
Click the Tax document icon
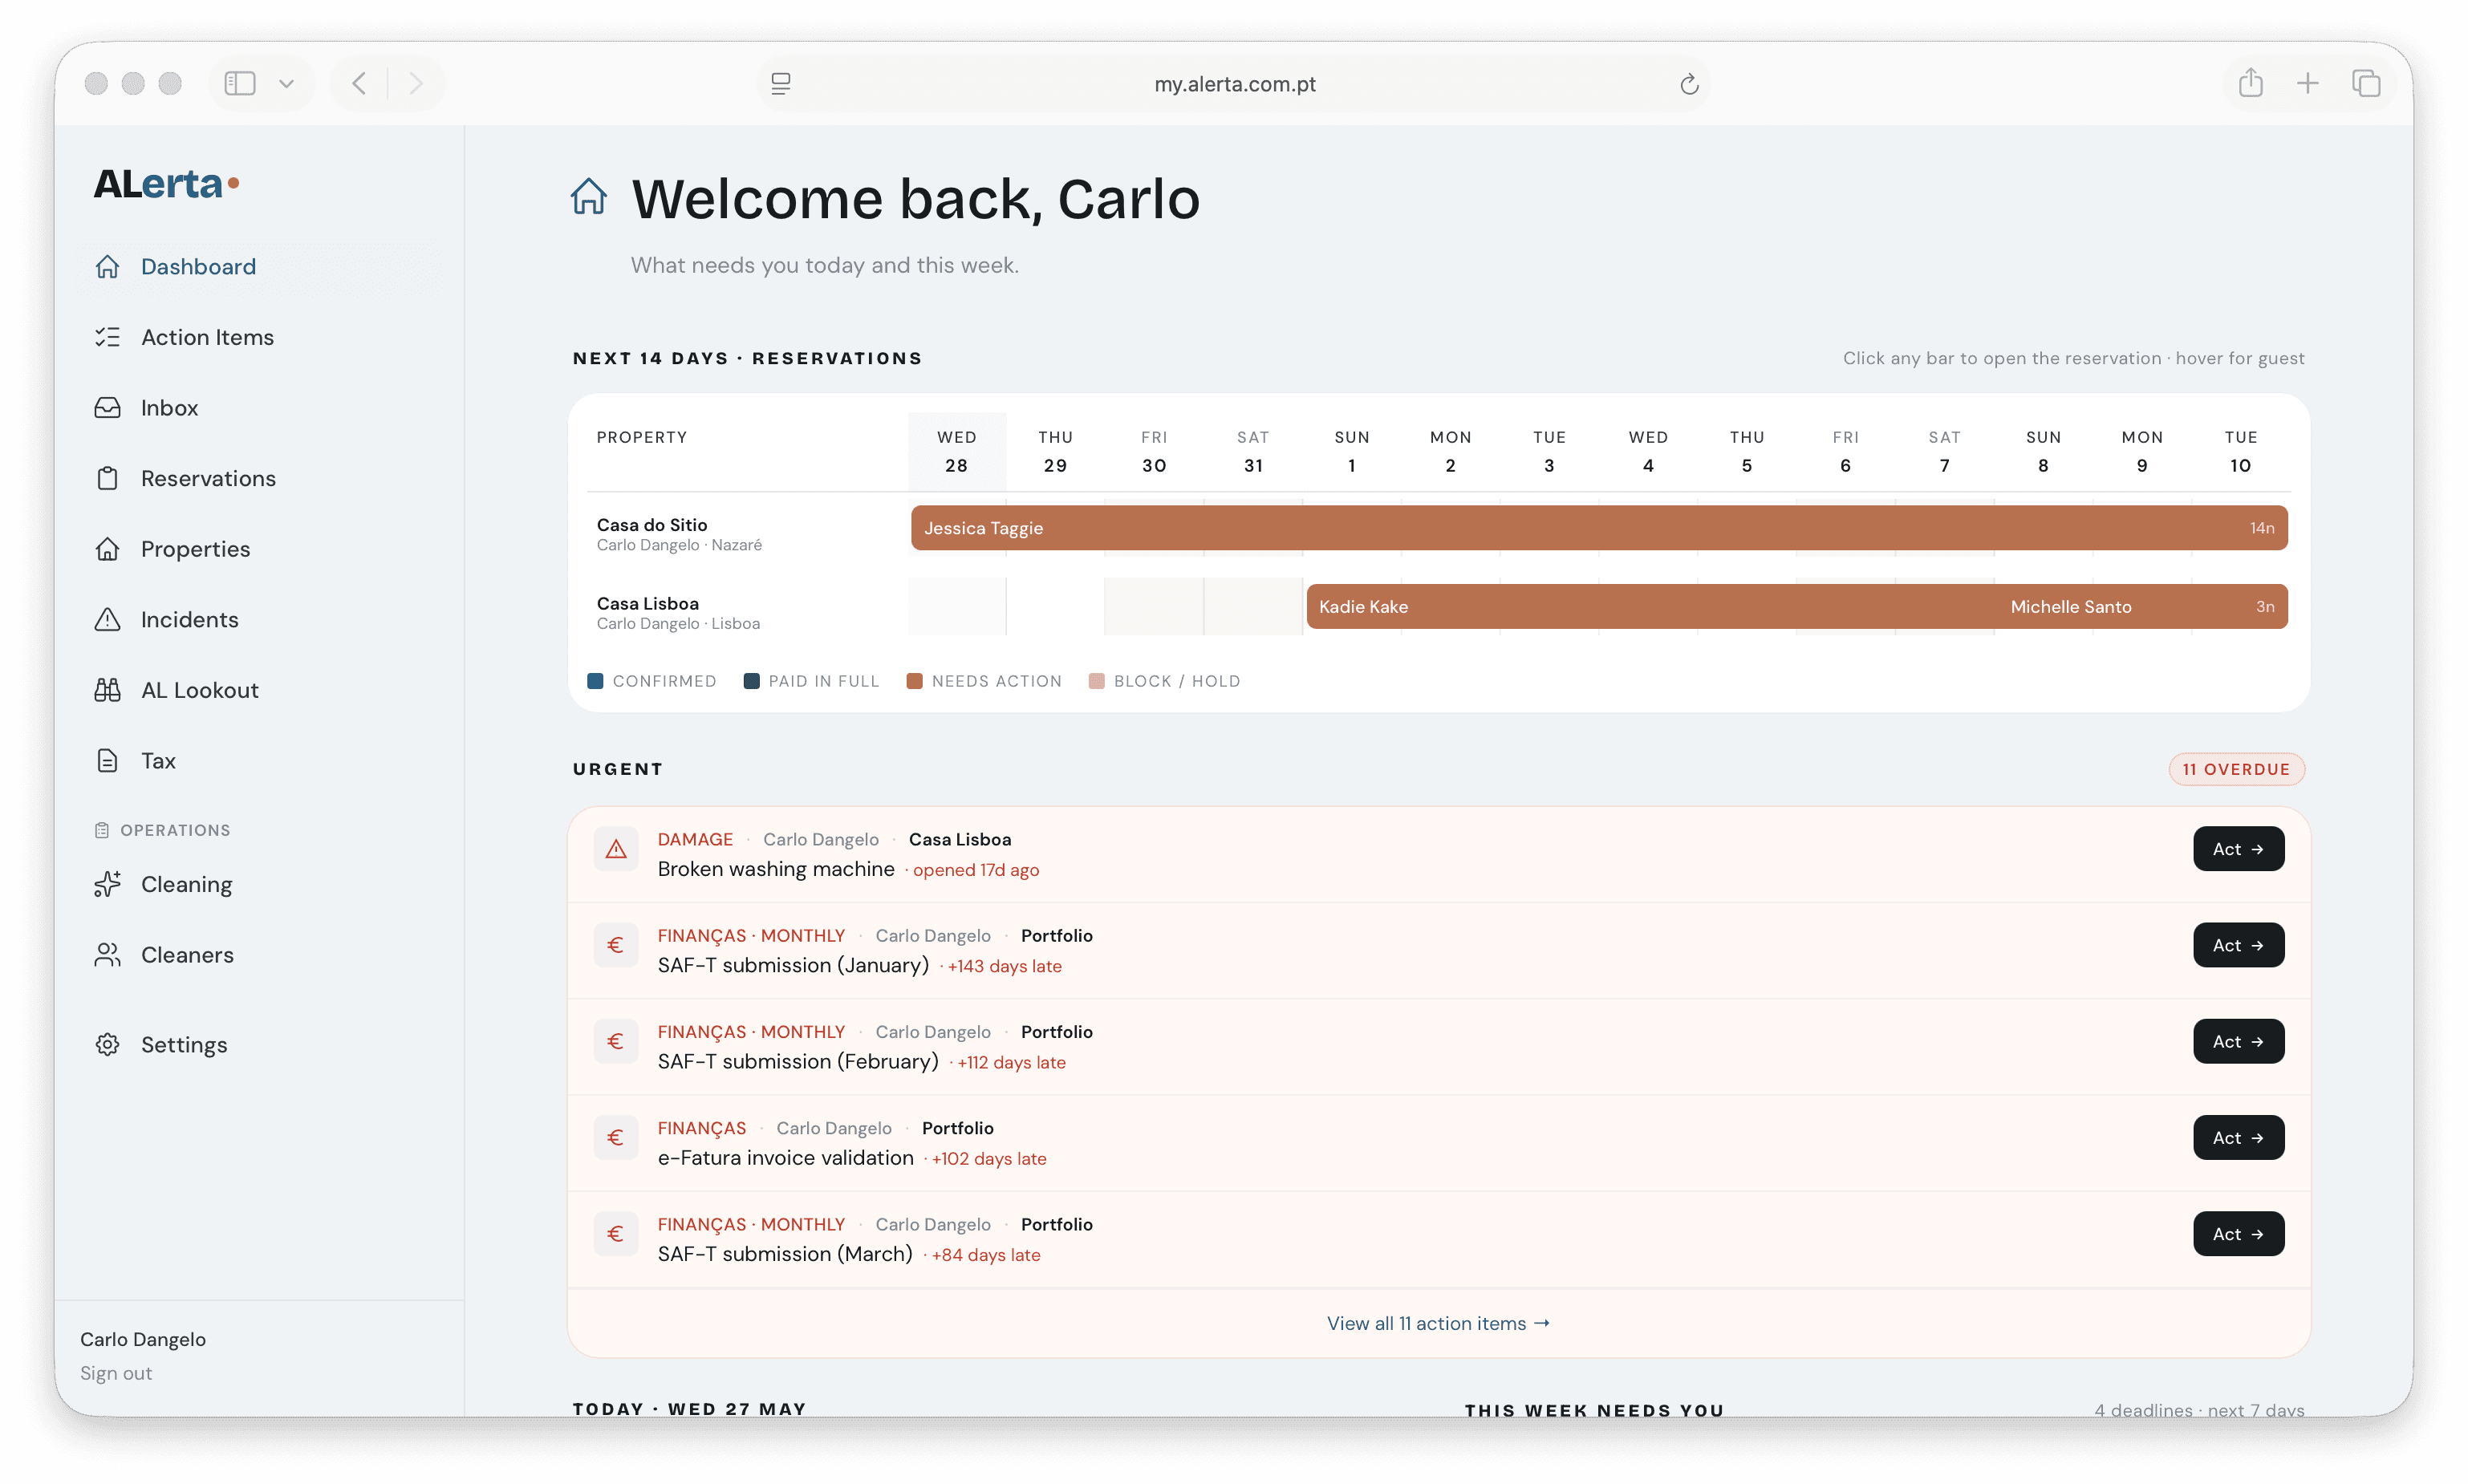click(107, 761)
